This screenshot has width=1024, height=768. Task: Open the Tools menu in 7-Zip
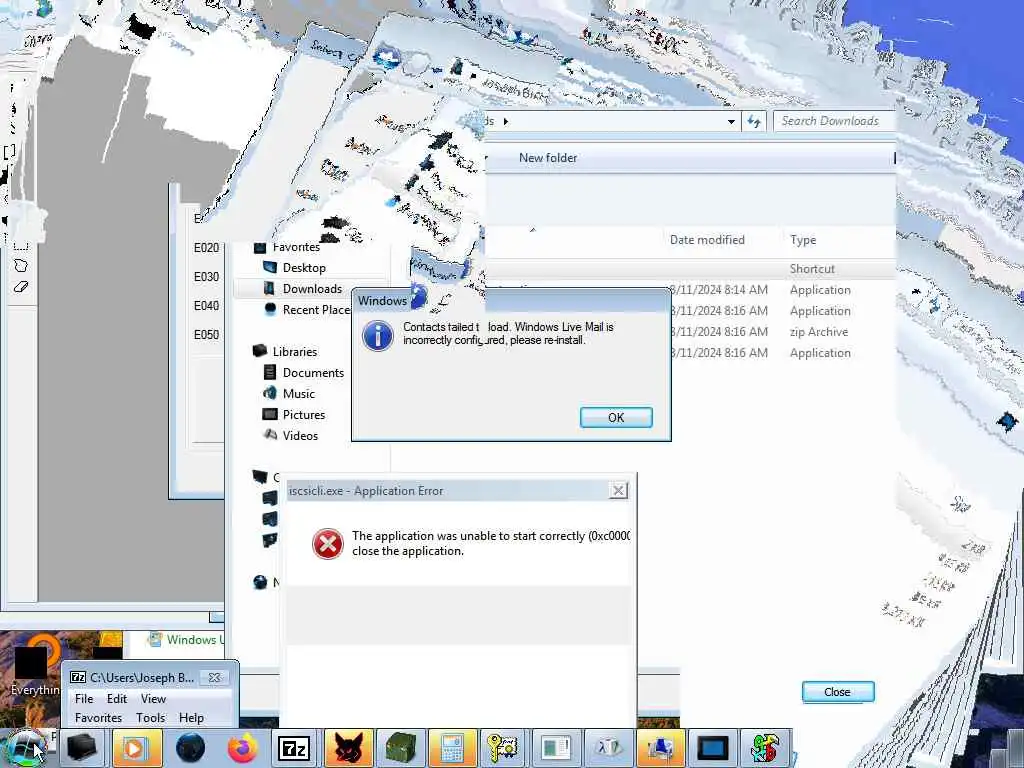150,718
